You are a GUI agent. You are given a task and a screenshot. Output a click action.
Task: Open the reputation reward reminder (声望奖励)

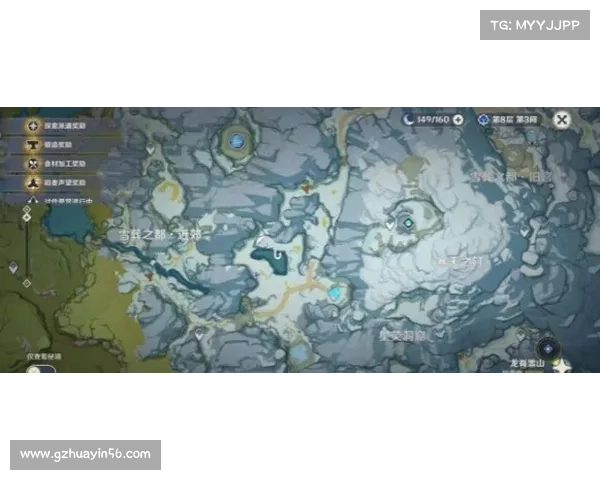pos(57,183)
